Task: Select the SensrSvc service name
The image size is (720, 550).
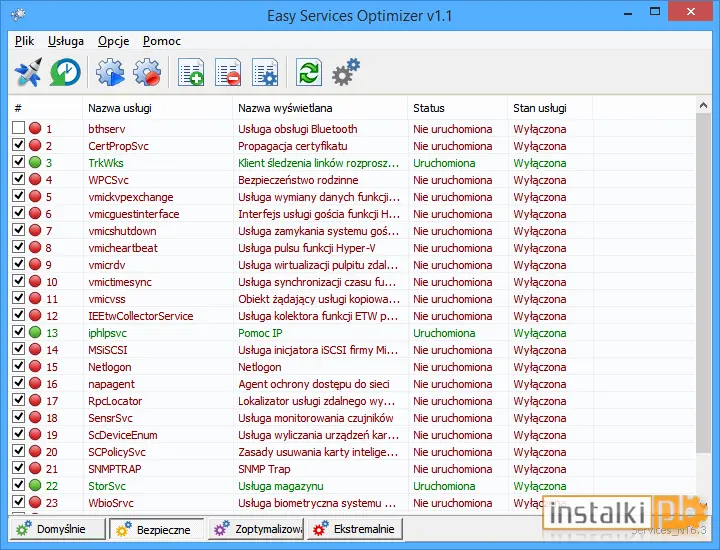Action: [110, 418]
